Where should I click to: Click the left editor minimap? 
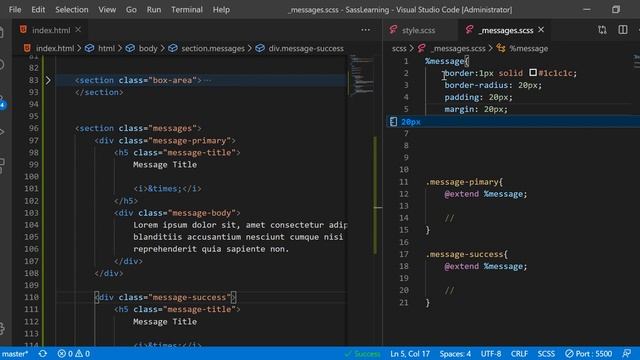click(x=361, y=75)
